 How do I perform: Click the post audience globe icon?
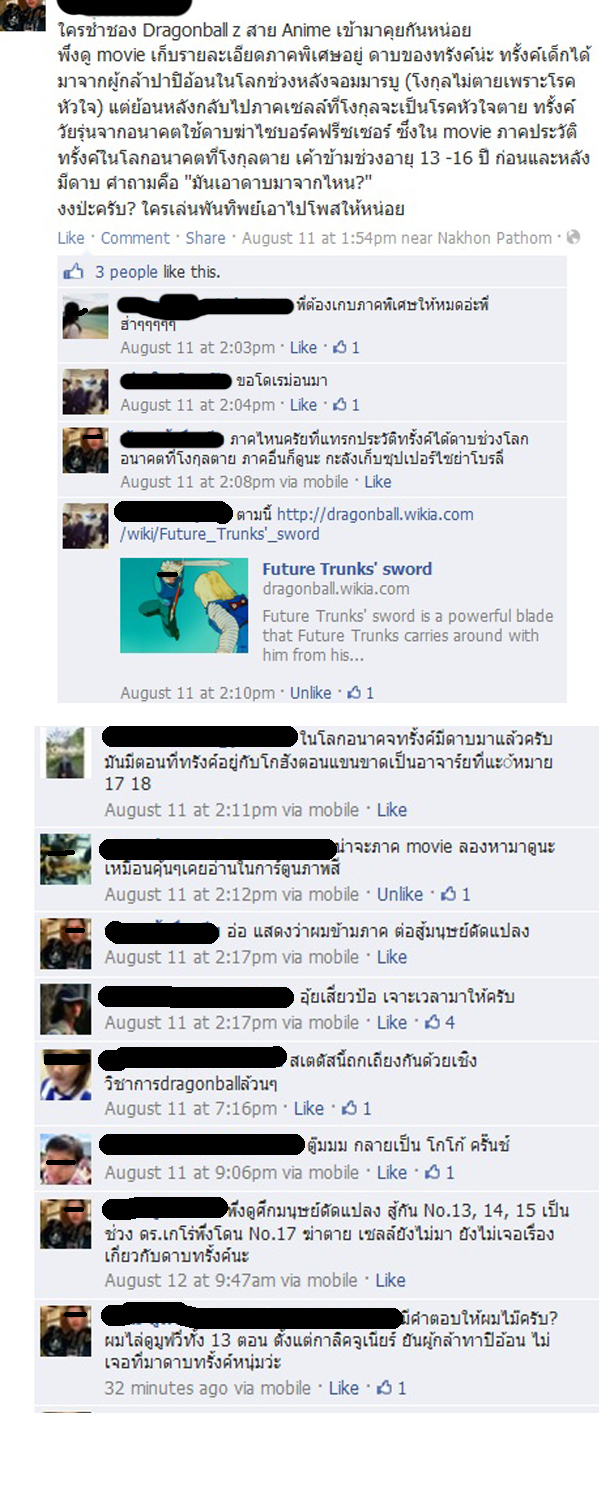pos(573,238)
